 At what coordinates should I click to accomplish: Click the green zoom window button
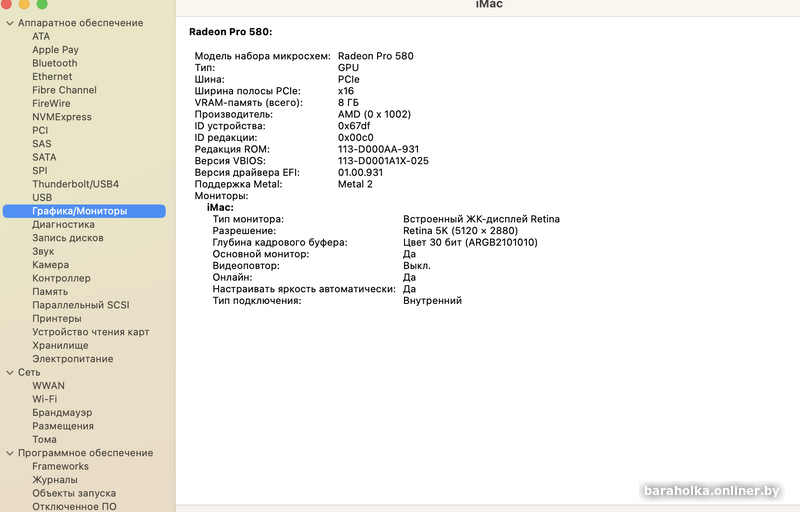42,4
